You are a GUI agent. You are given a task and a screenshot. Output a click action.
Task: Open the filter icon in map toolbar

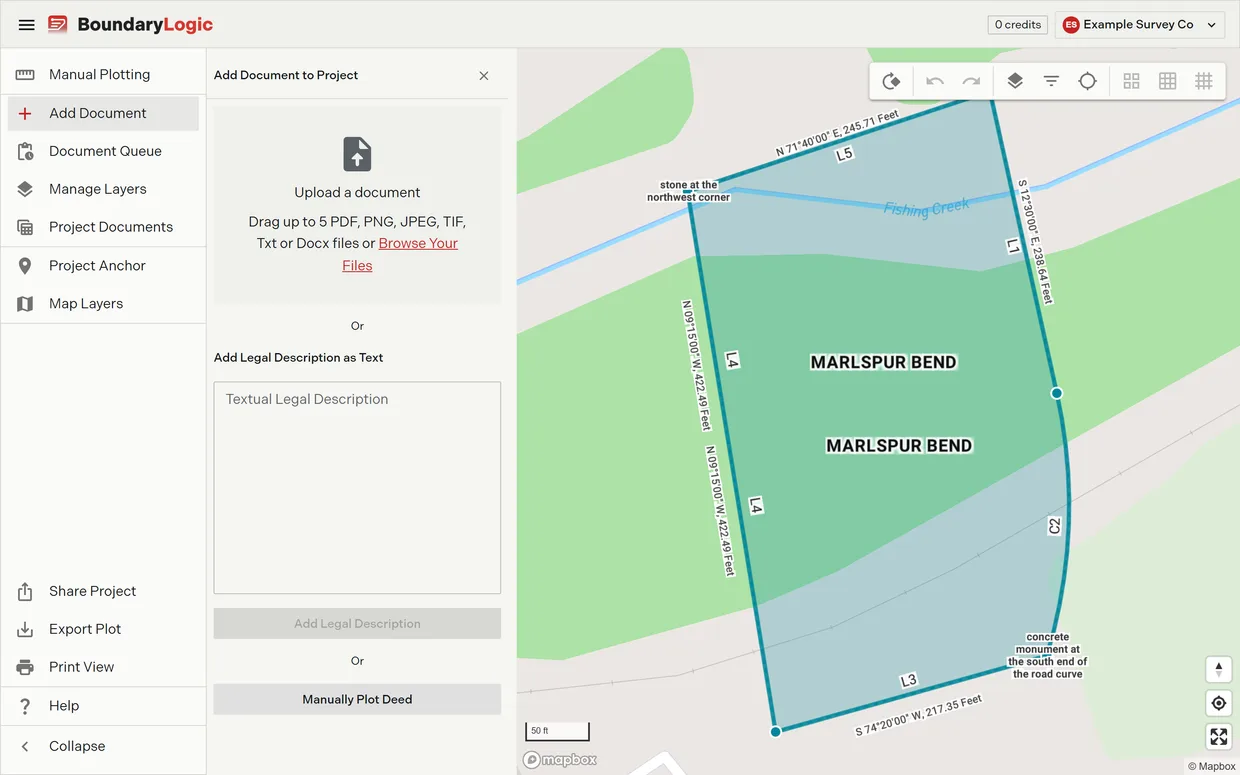tap(1051, 82)
